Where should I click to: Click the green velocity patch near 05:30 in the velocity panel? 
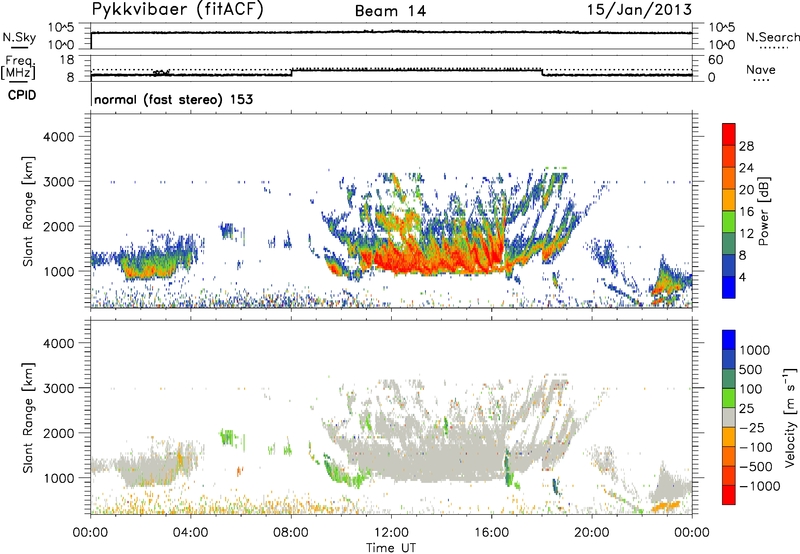tap(227, 437)
